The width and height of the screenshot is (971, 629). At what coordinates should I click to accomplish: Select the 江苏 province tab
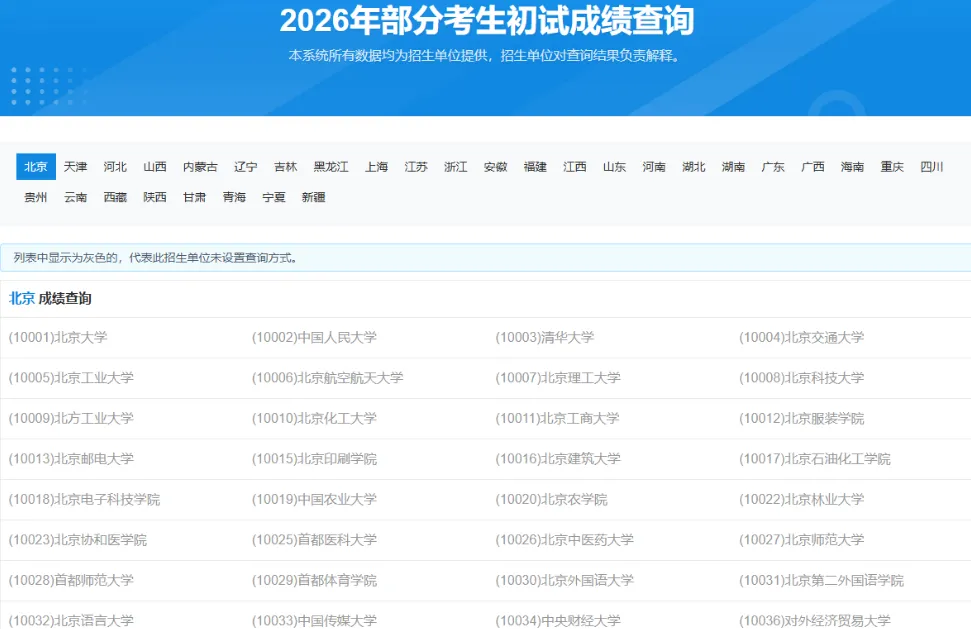click(416, 167)
